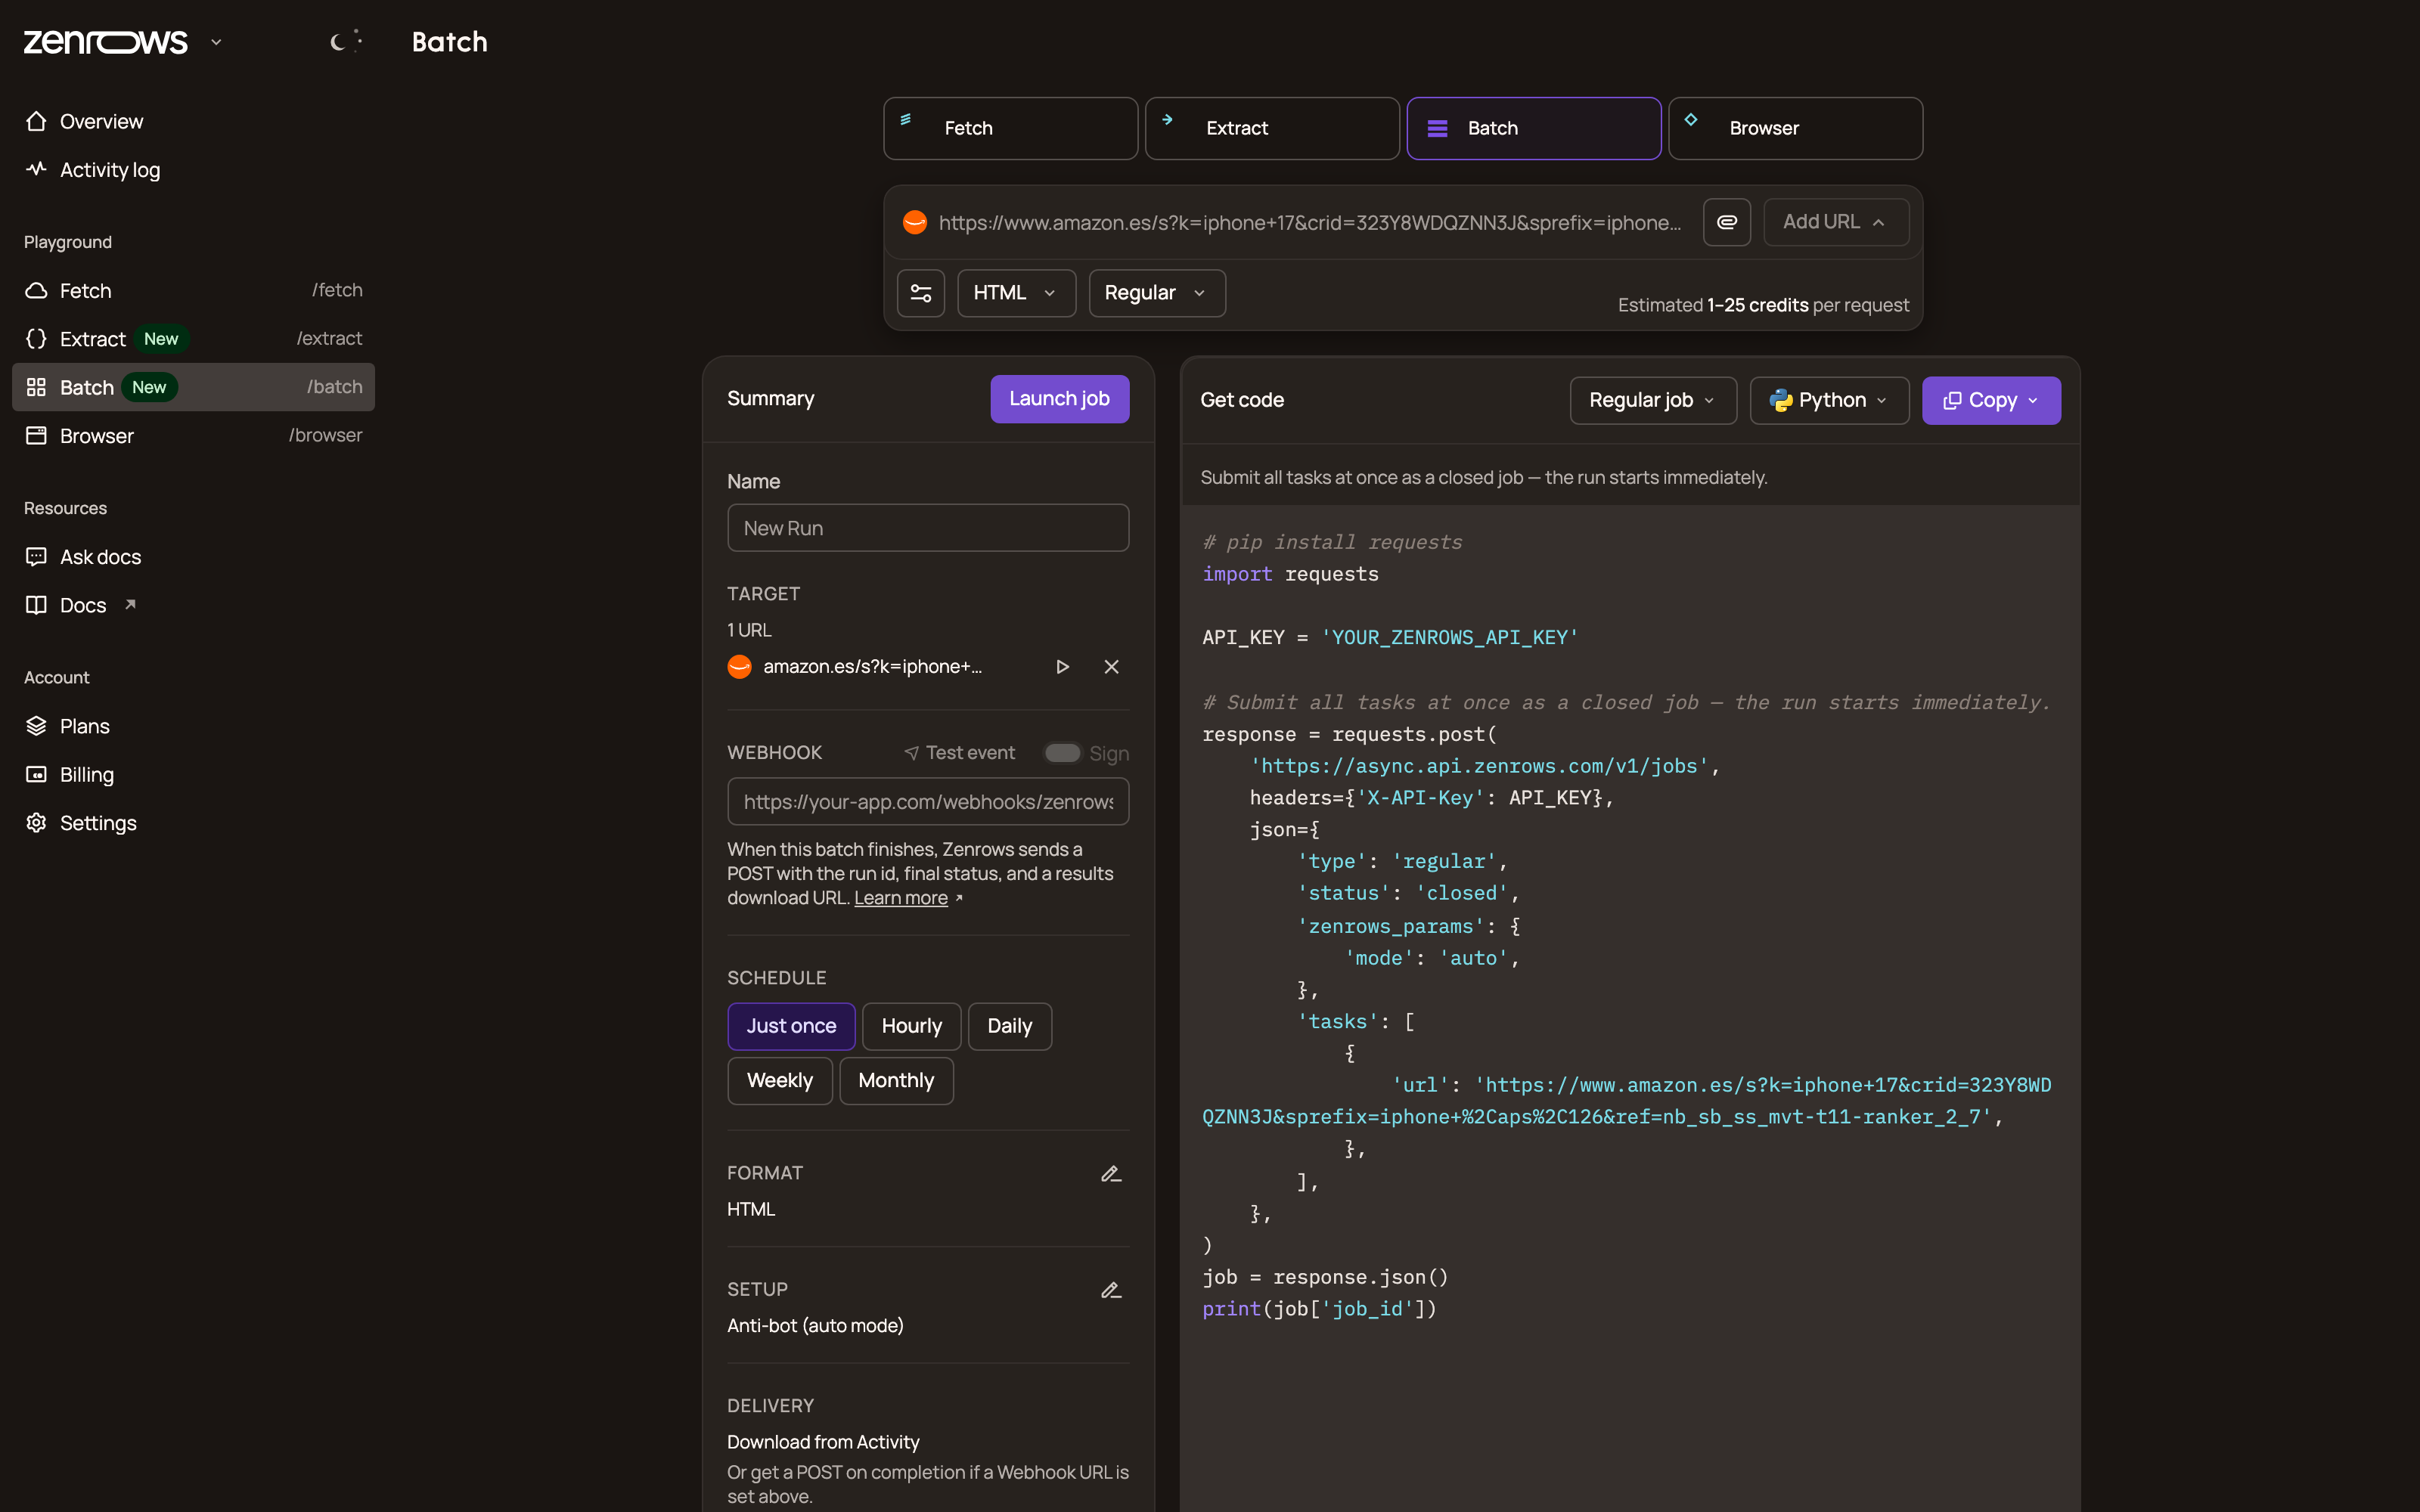Open Browser playground in sidebar
The image size is (2420, 1512).
point(194,435)
